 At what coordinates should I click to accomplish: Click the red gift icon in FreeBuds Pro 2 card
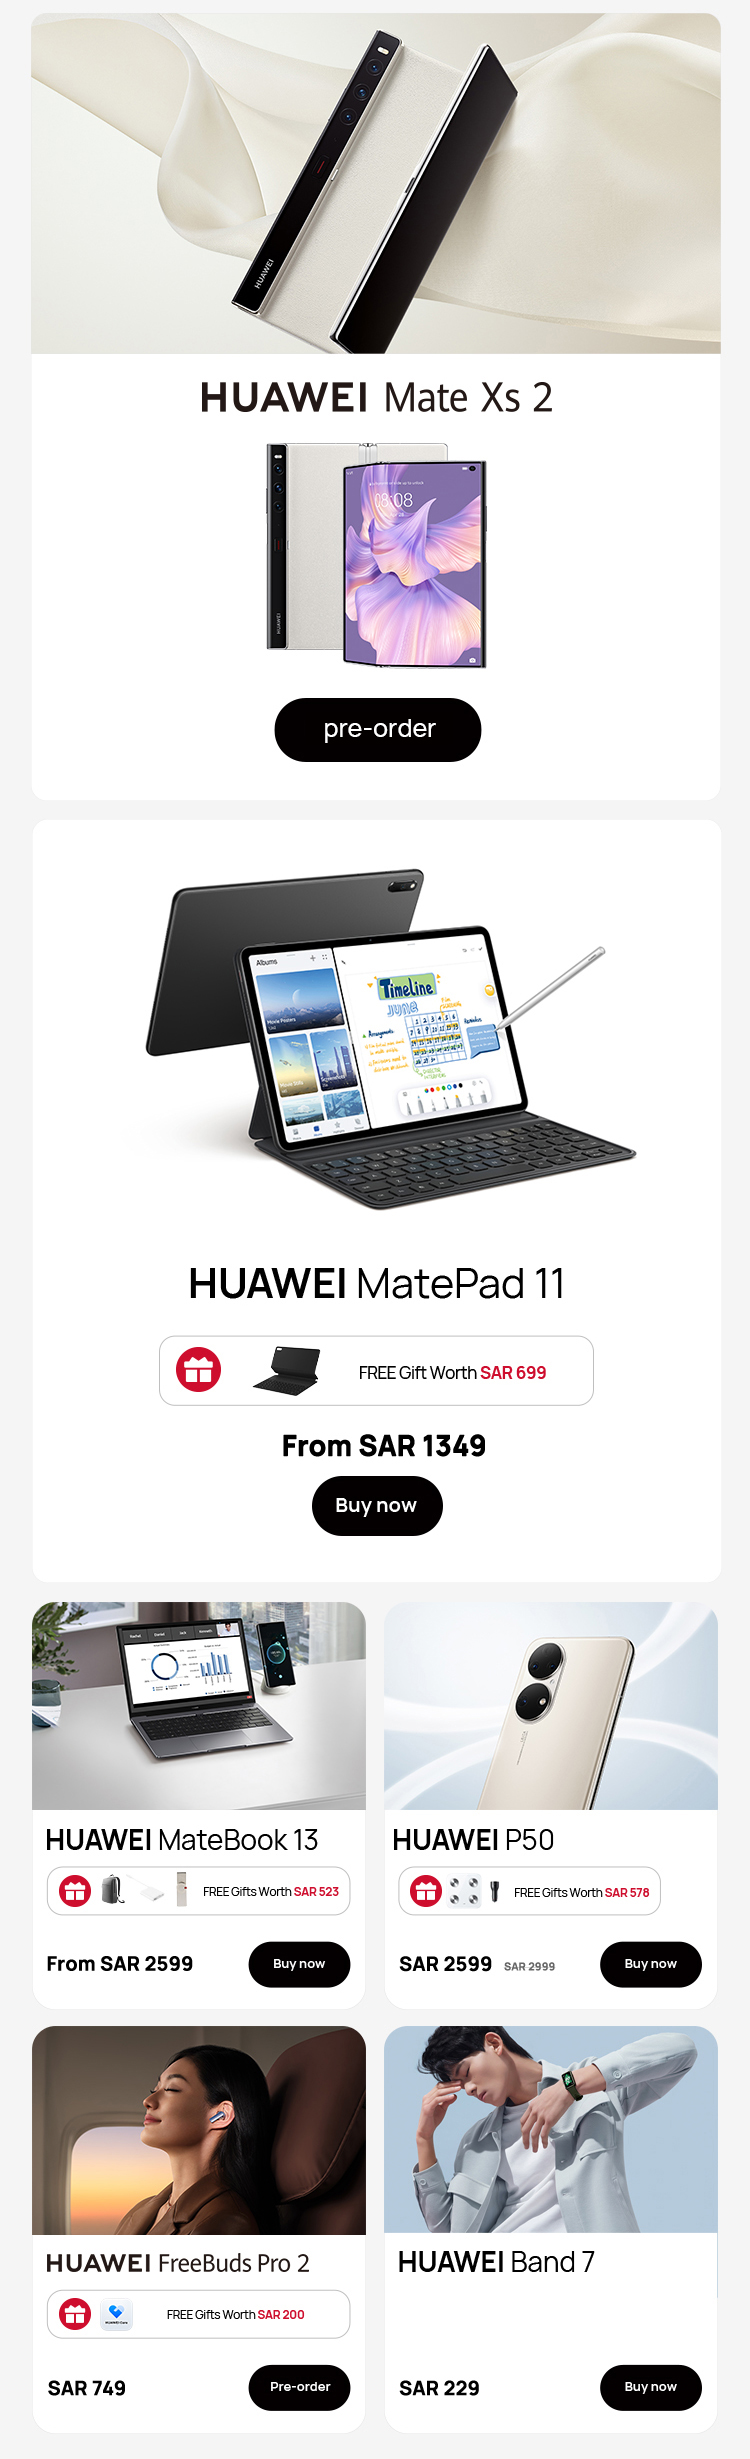tap(75, 2314)
